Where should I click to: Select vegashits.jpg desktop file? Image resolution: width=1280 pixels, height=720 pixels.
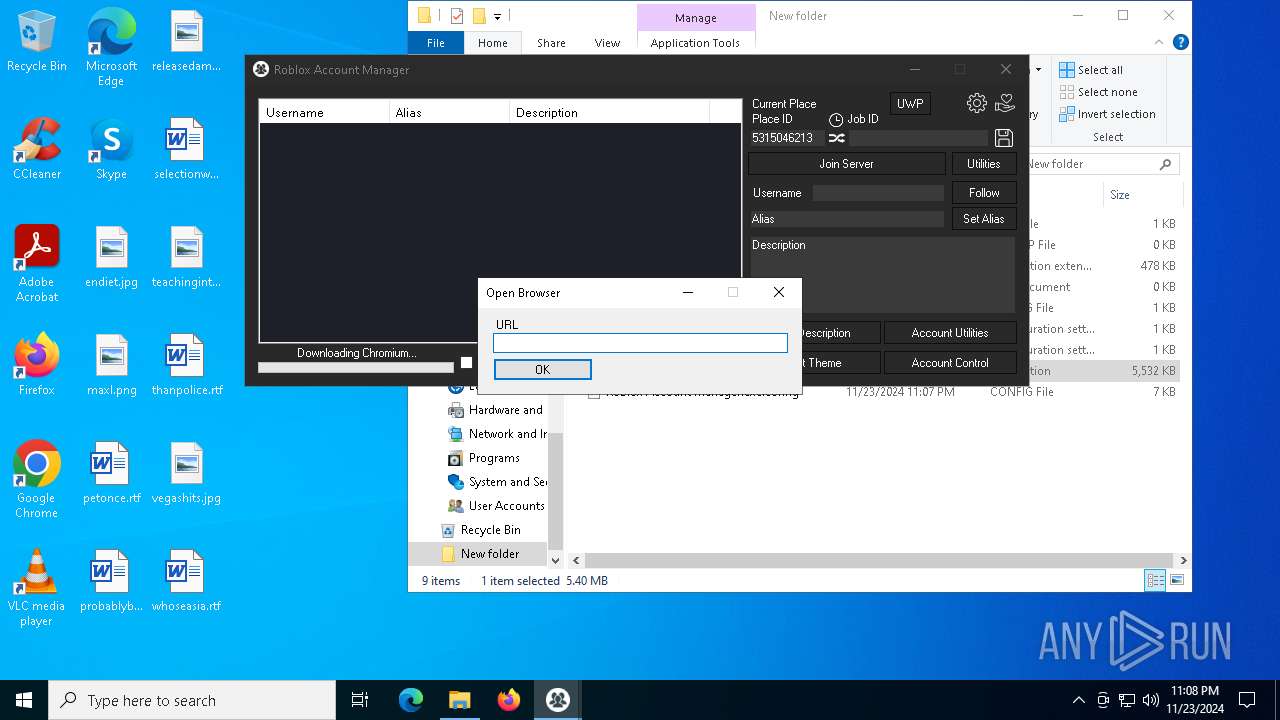(186, 474)
